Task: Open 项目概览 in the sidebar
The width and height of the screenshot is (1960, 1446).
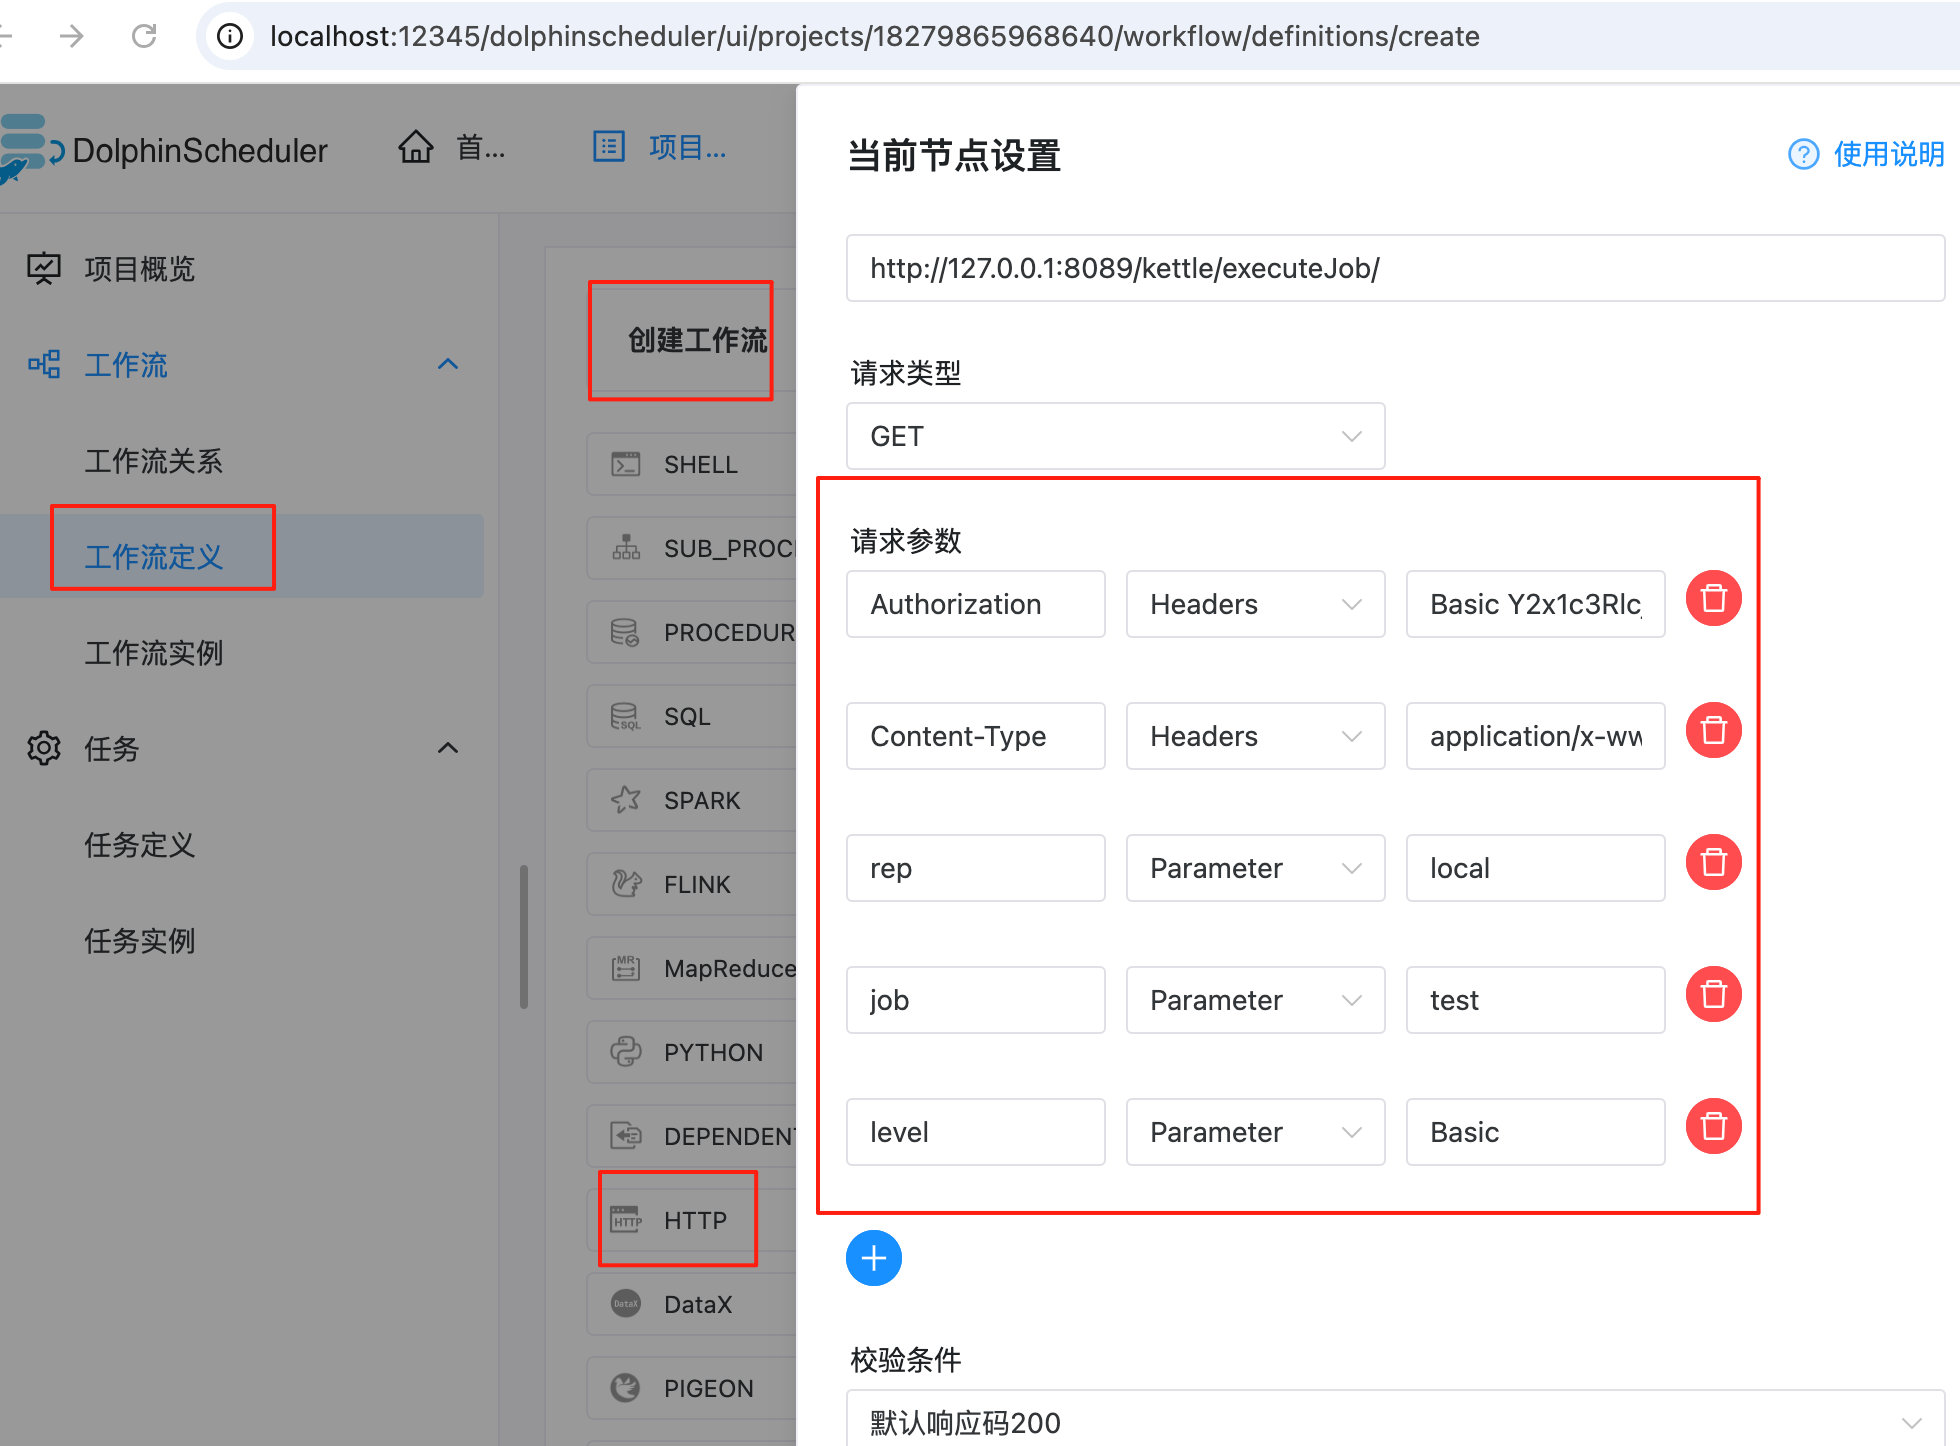Action: click(140, 269)
